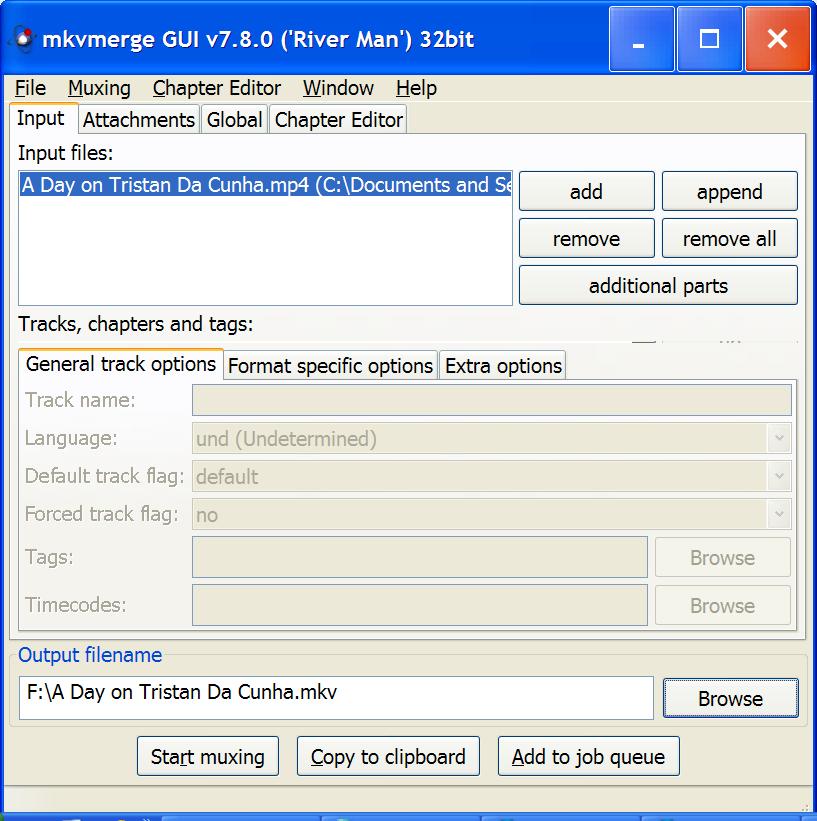The height and width of the screenshot is (821, 817).
Task: Click Add to job queue button
Action: [589, 756]
